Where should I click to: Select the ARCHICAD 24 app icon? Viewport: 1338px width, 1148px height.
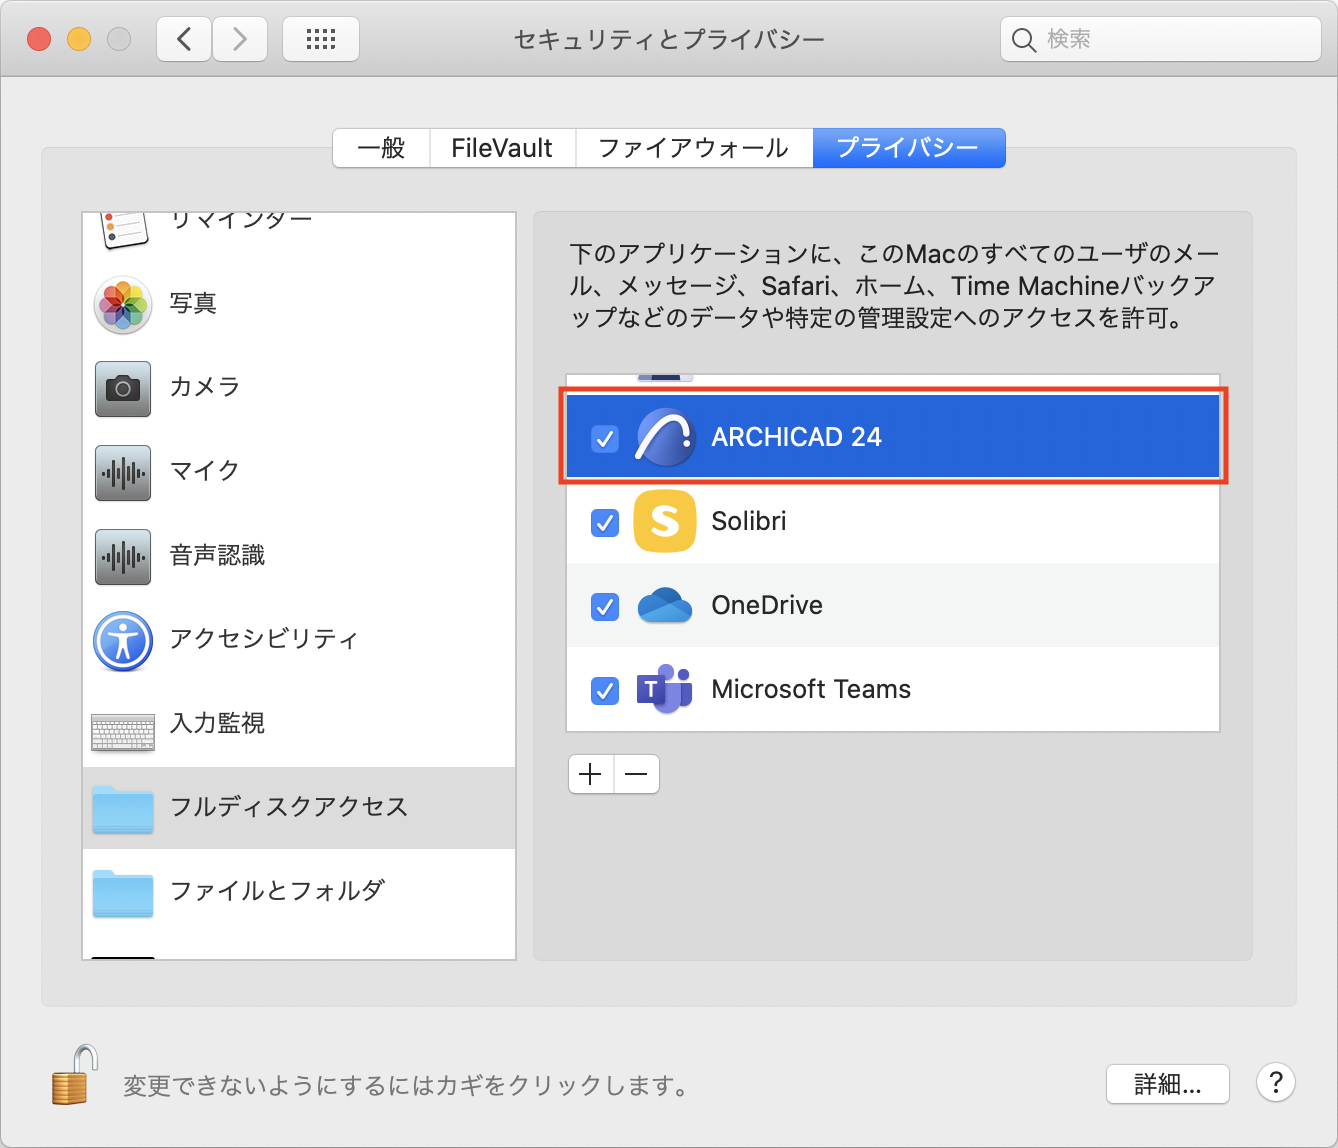tap(664, 437)
